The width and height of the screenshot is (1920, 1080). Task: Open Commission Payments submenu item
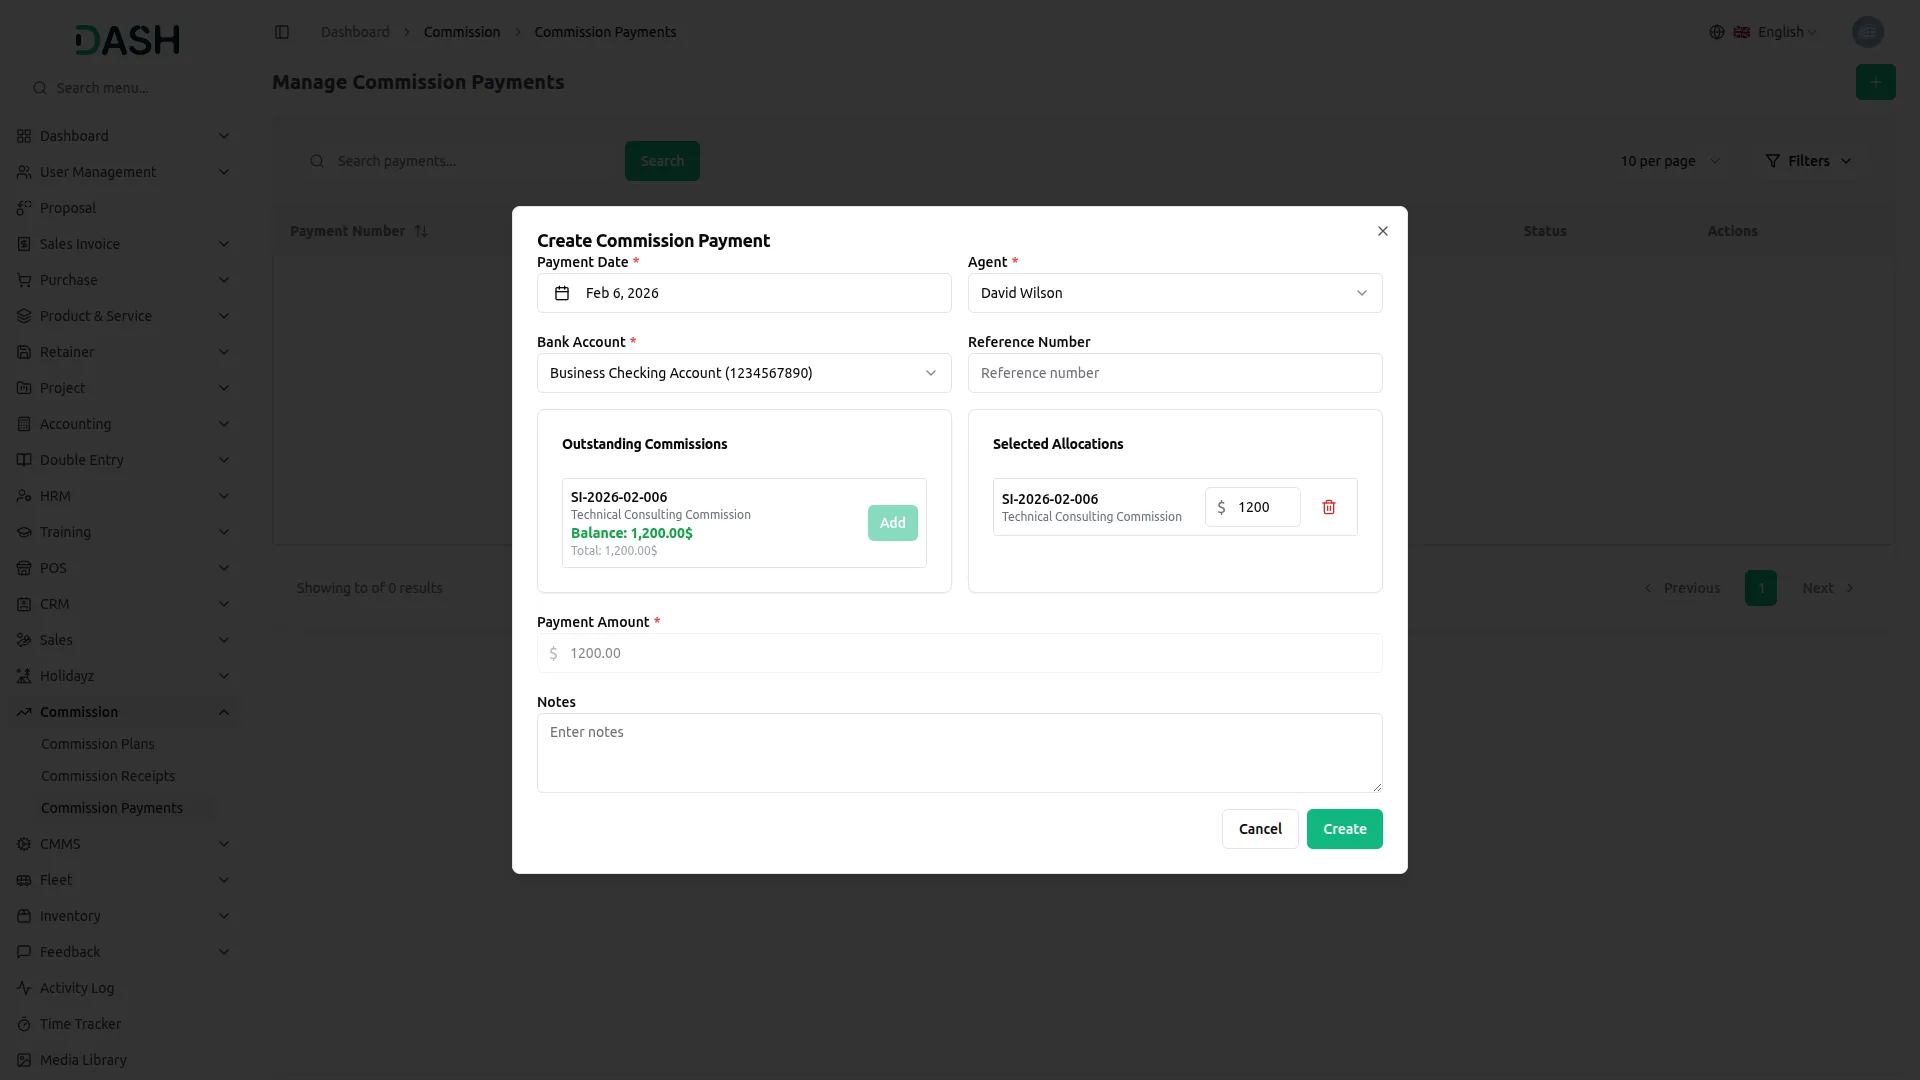112,808
